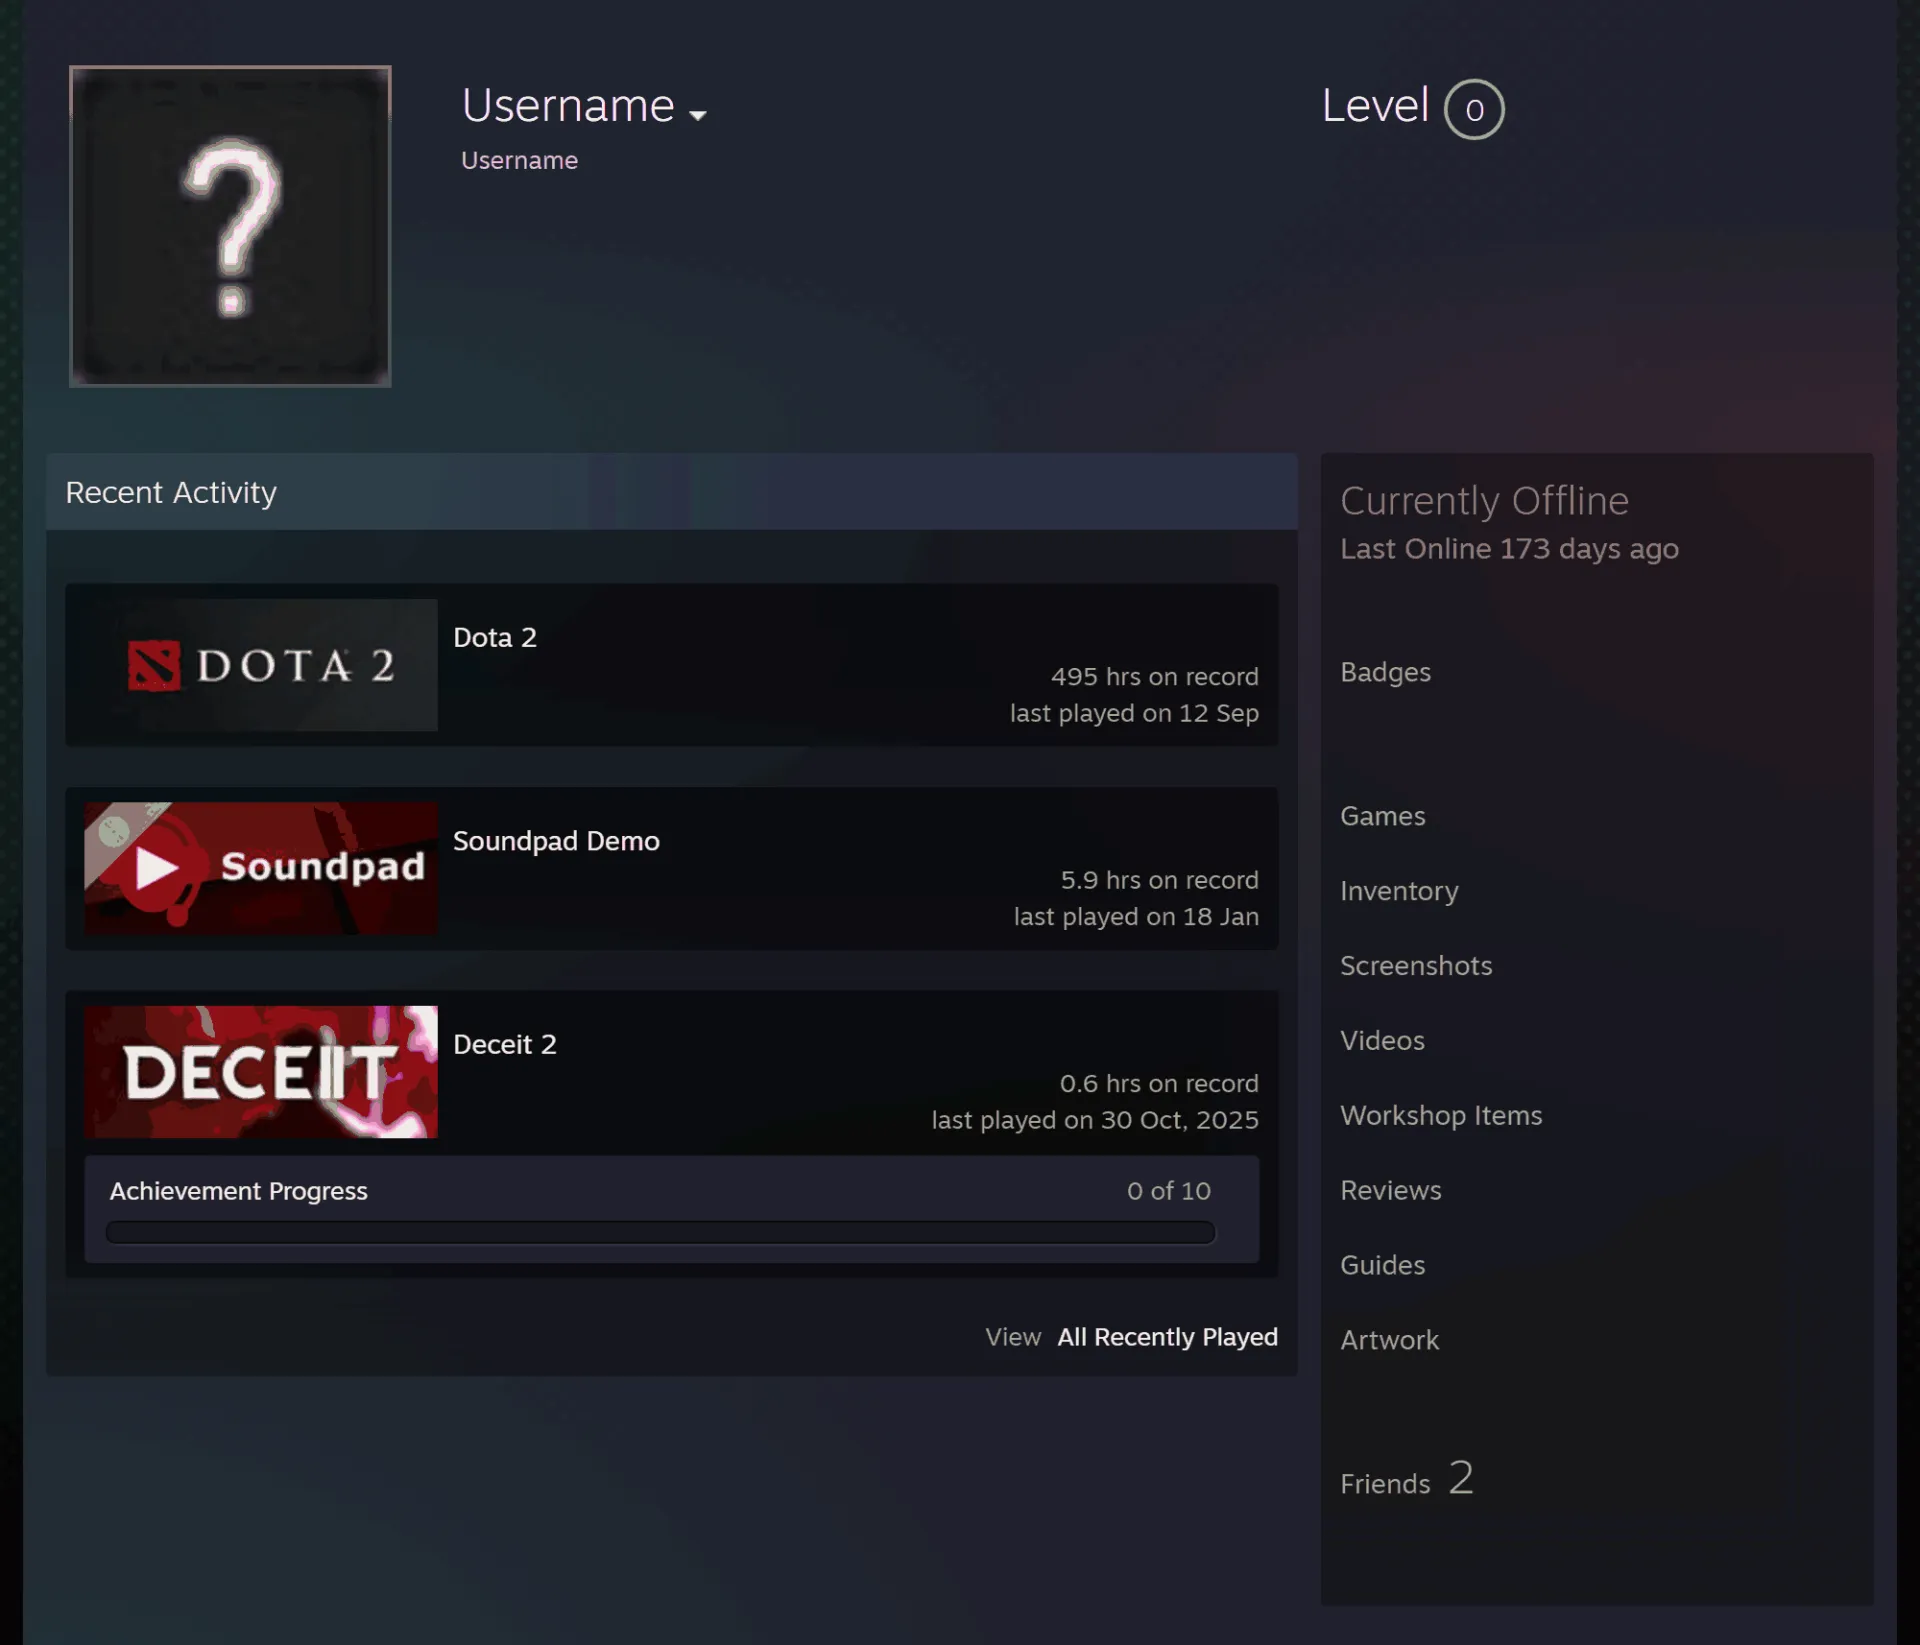Open the Workshop Items page

(1441, 1116)
